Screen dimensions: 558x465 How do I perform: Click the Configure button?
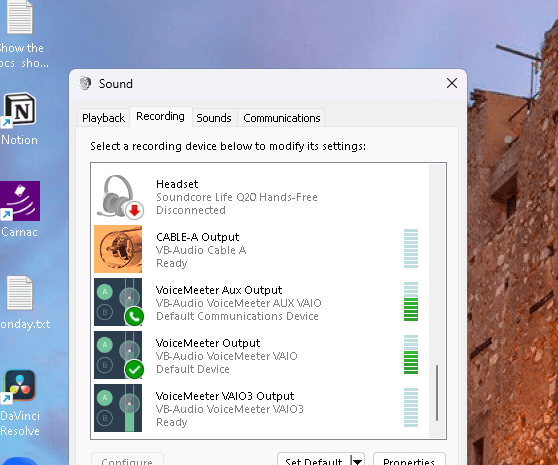click(x=127, y=460)
